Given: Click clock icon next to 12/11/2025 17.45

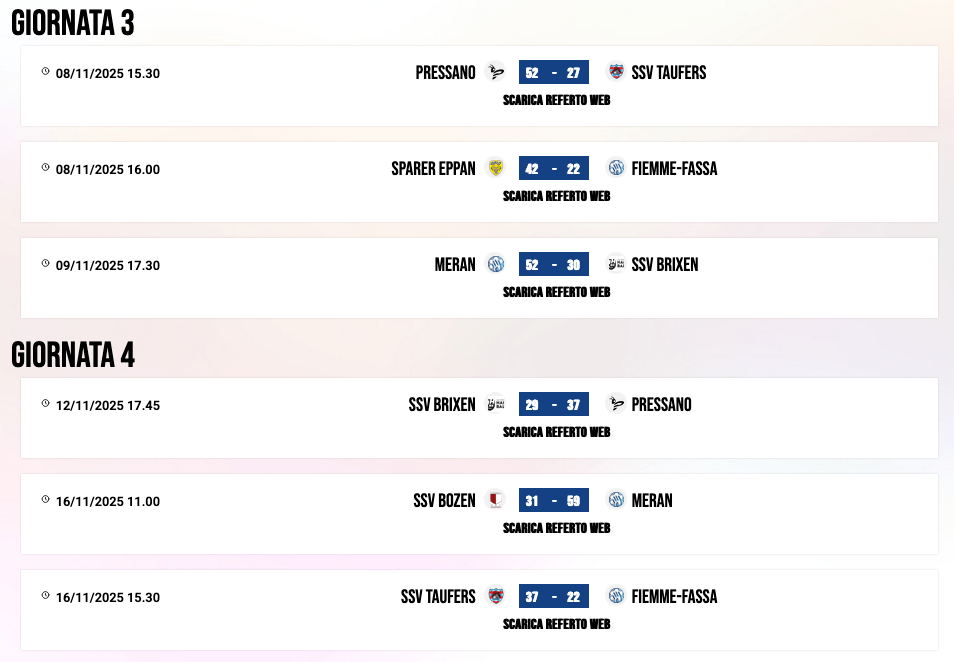Looking at the screenshot, I should [x=45, y=404].
